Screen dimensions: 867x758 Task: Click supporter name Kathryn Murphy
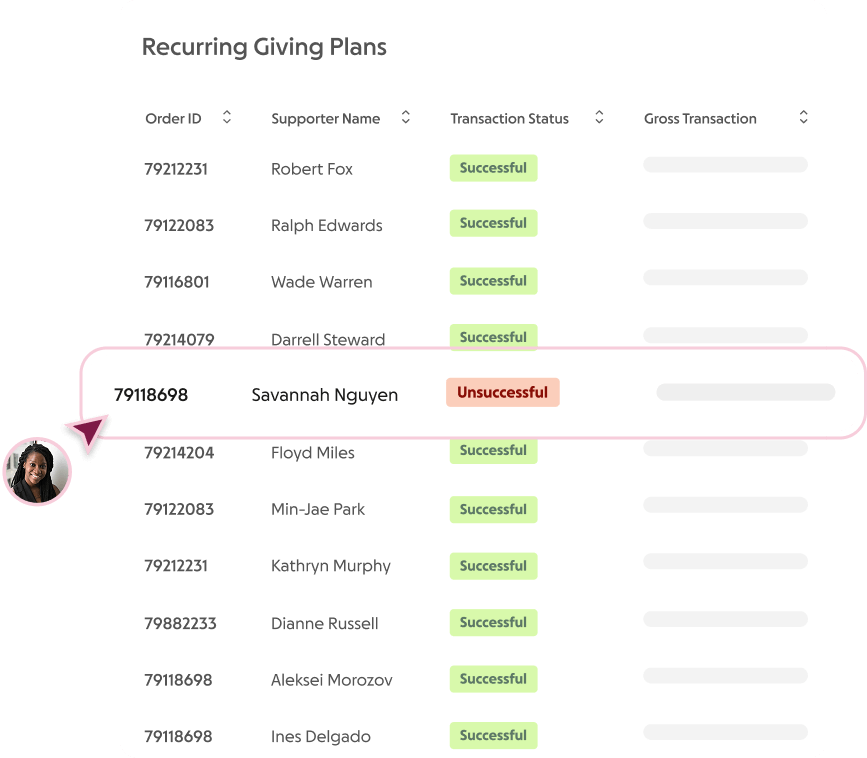pyautogui.click(x=330, y=566)
